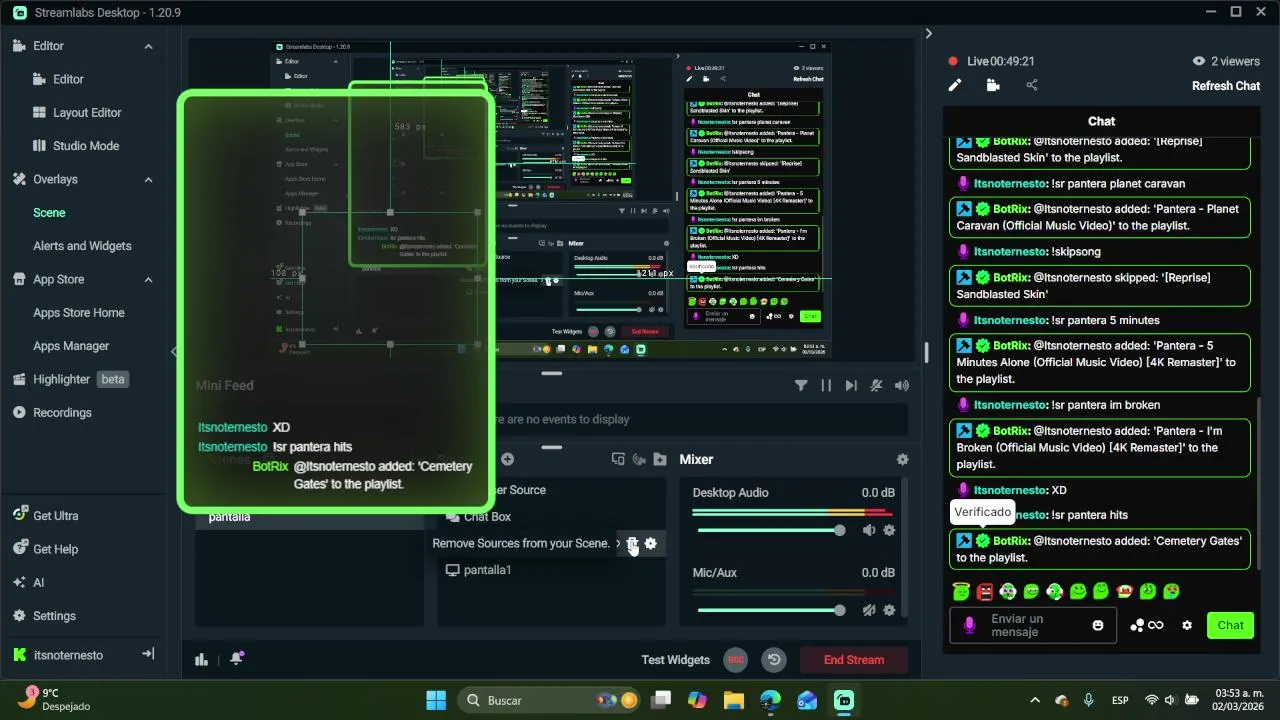Open source properties gear next to trash icon
This screenshot has height=720, width=1280.
click(x=651, y=543)
